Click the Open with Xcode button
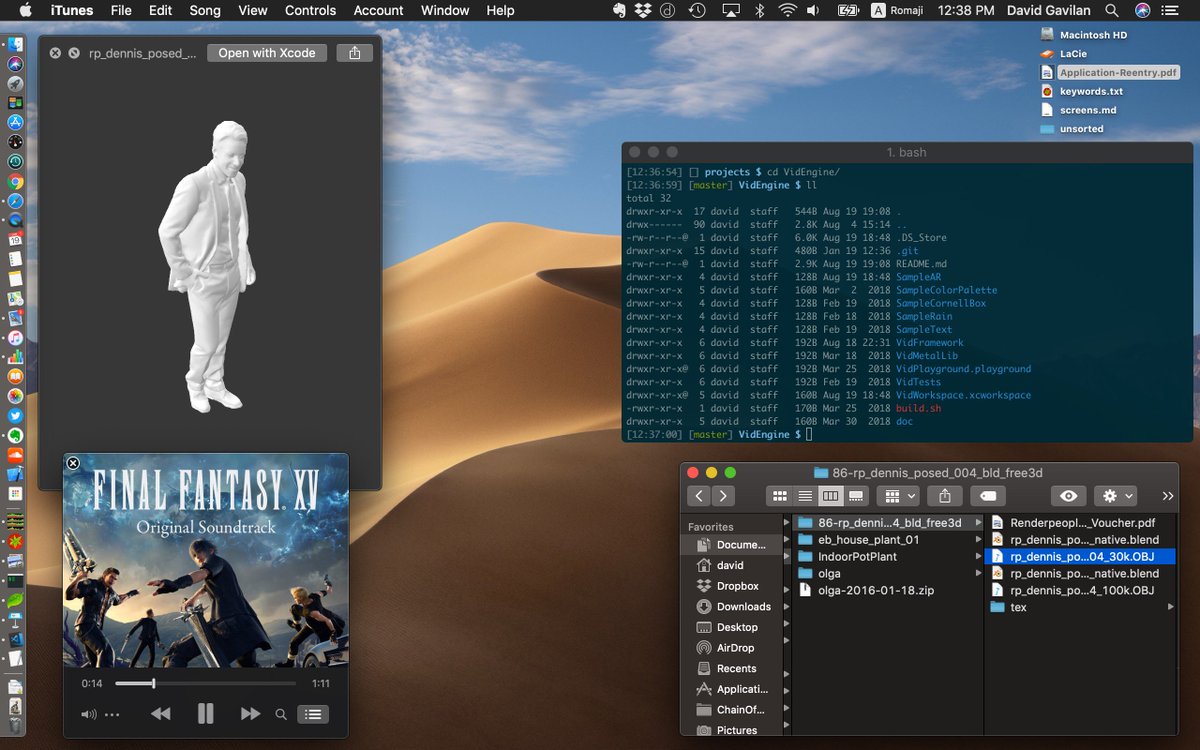Viewport: 1200px width, 750px height. (x=267, y=53)
